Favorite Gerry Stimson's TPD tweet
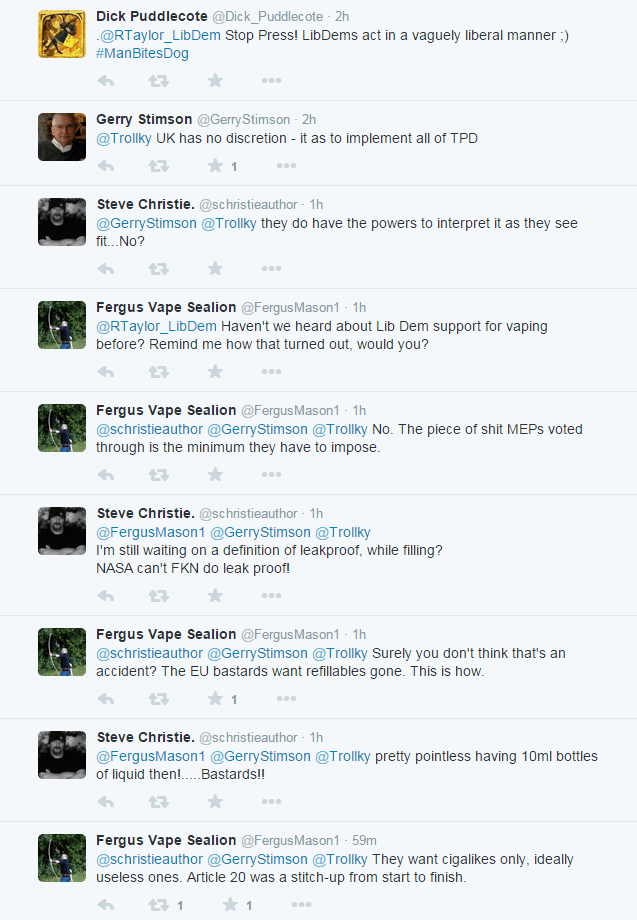The height and width of the screenshot is (920, 637). [x=215, y=165]
